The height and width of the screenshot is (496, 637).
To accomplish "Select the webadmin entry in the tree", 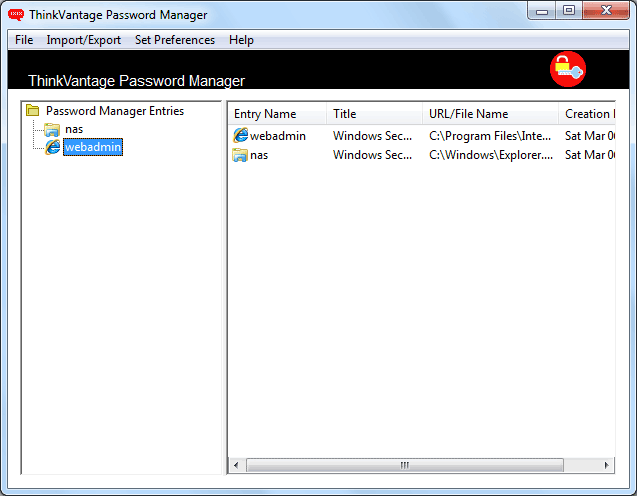I will [93, 147].
